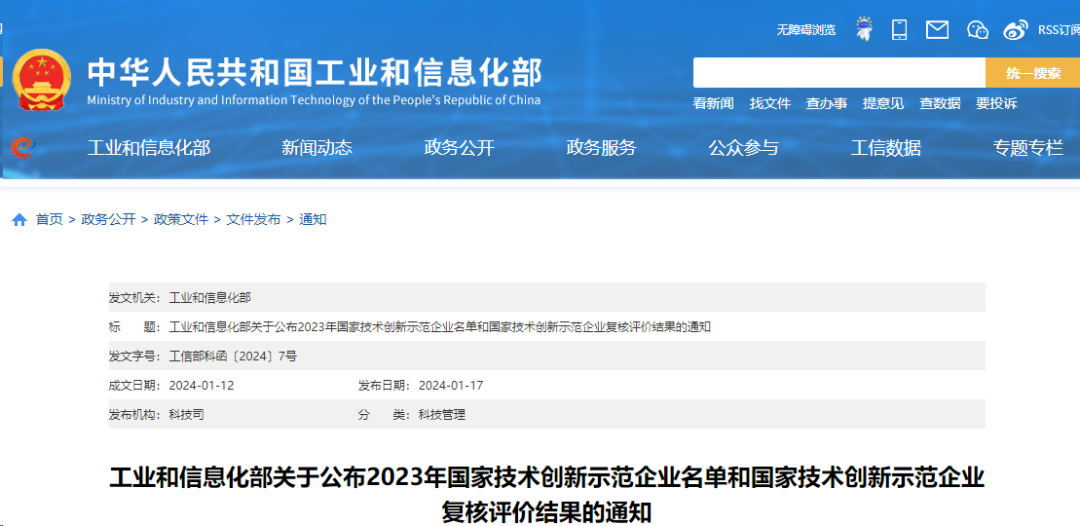The width and height of the screenshot is (1080, 526).
Task: Go to 首页 in breadcrumb
Action: pos(49,220)
